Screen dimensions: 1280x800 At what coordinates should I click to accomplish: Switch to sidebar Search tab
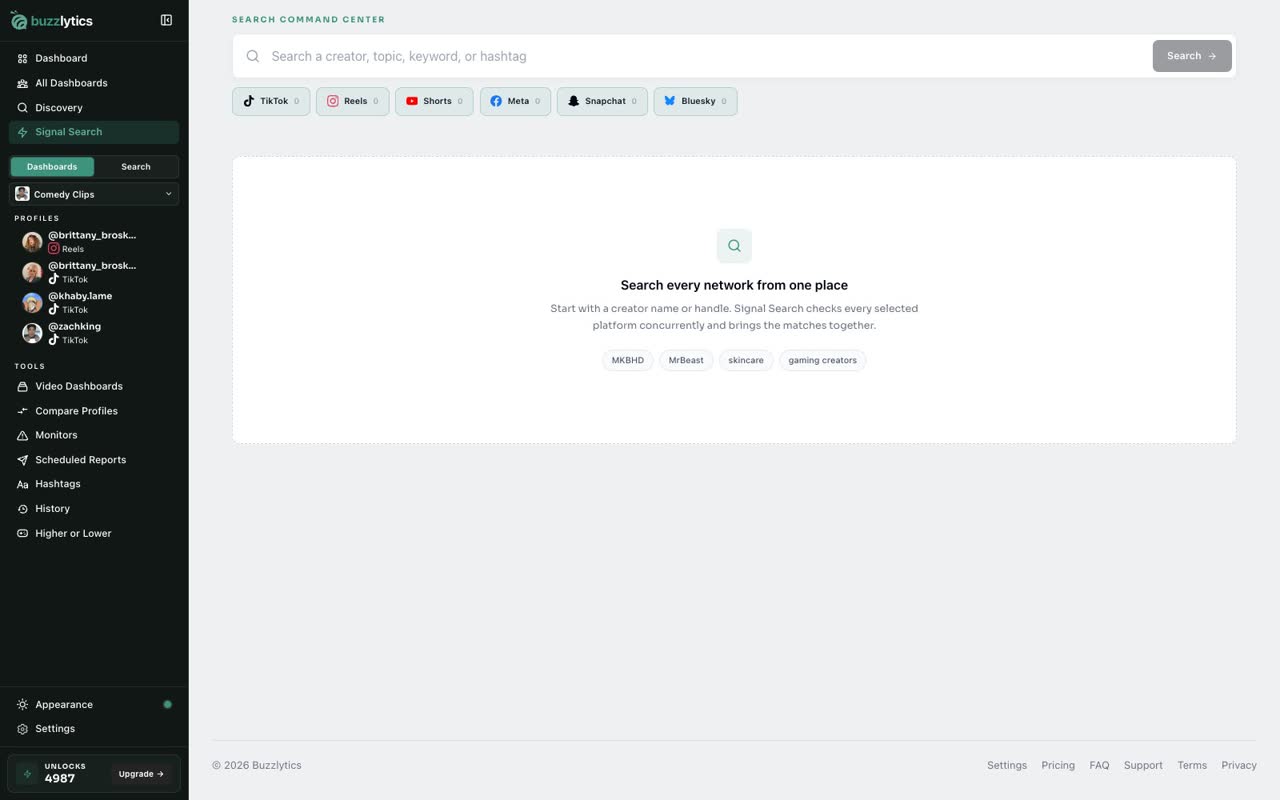click(136, 167)
